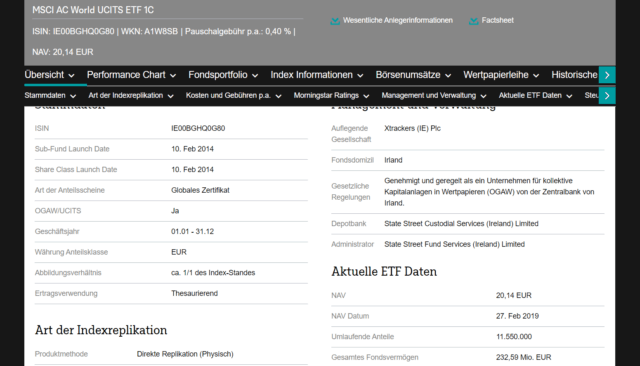The image size is (640, 366).
Task: Click Umlaufende Anteile value 11.550.000
Action: point(514,337)
